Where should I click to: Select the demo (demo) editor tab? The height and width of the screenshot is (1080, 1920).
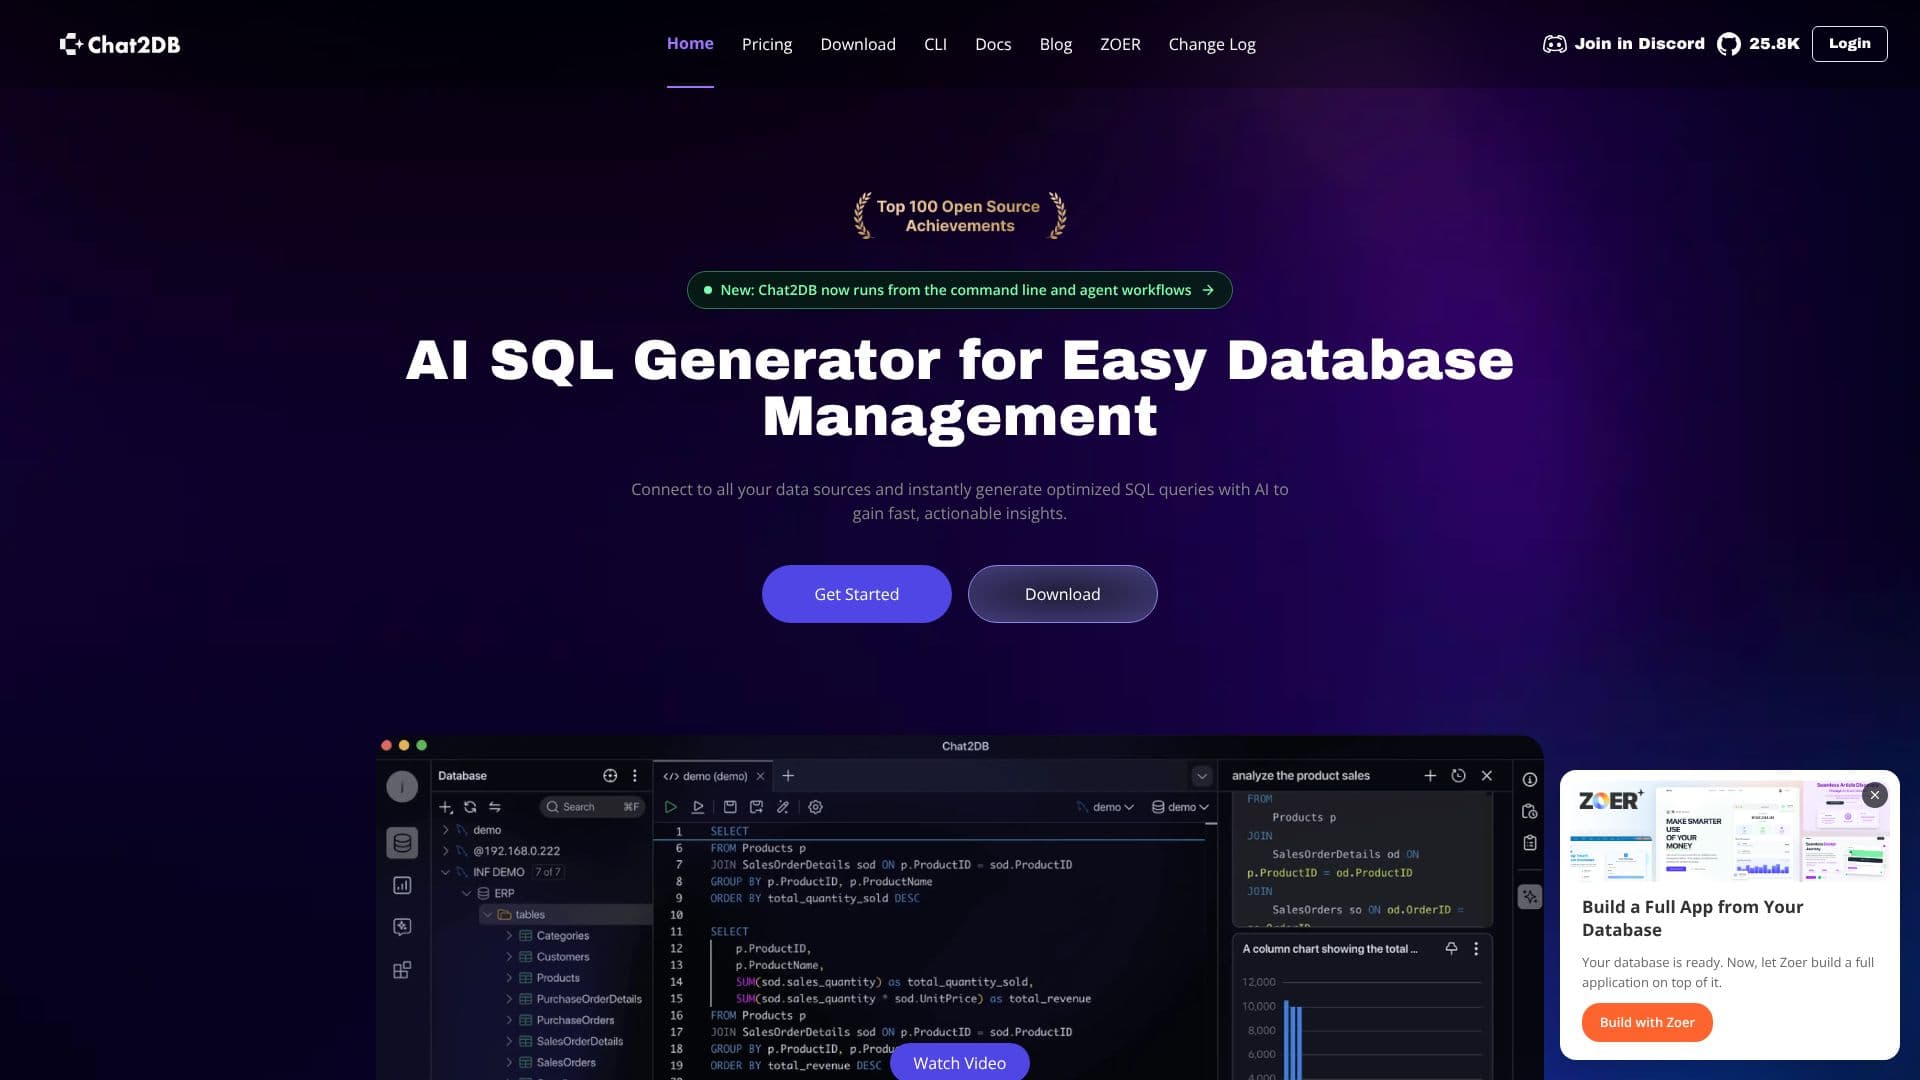pyautogui.click(x=714, y=776)
